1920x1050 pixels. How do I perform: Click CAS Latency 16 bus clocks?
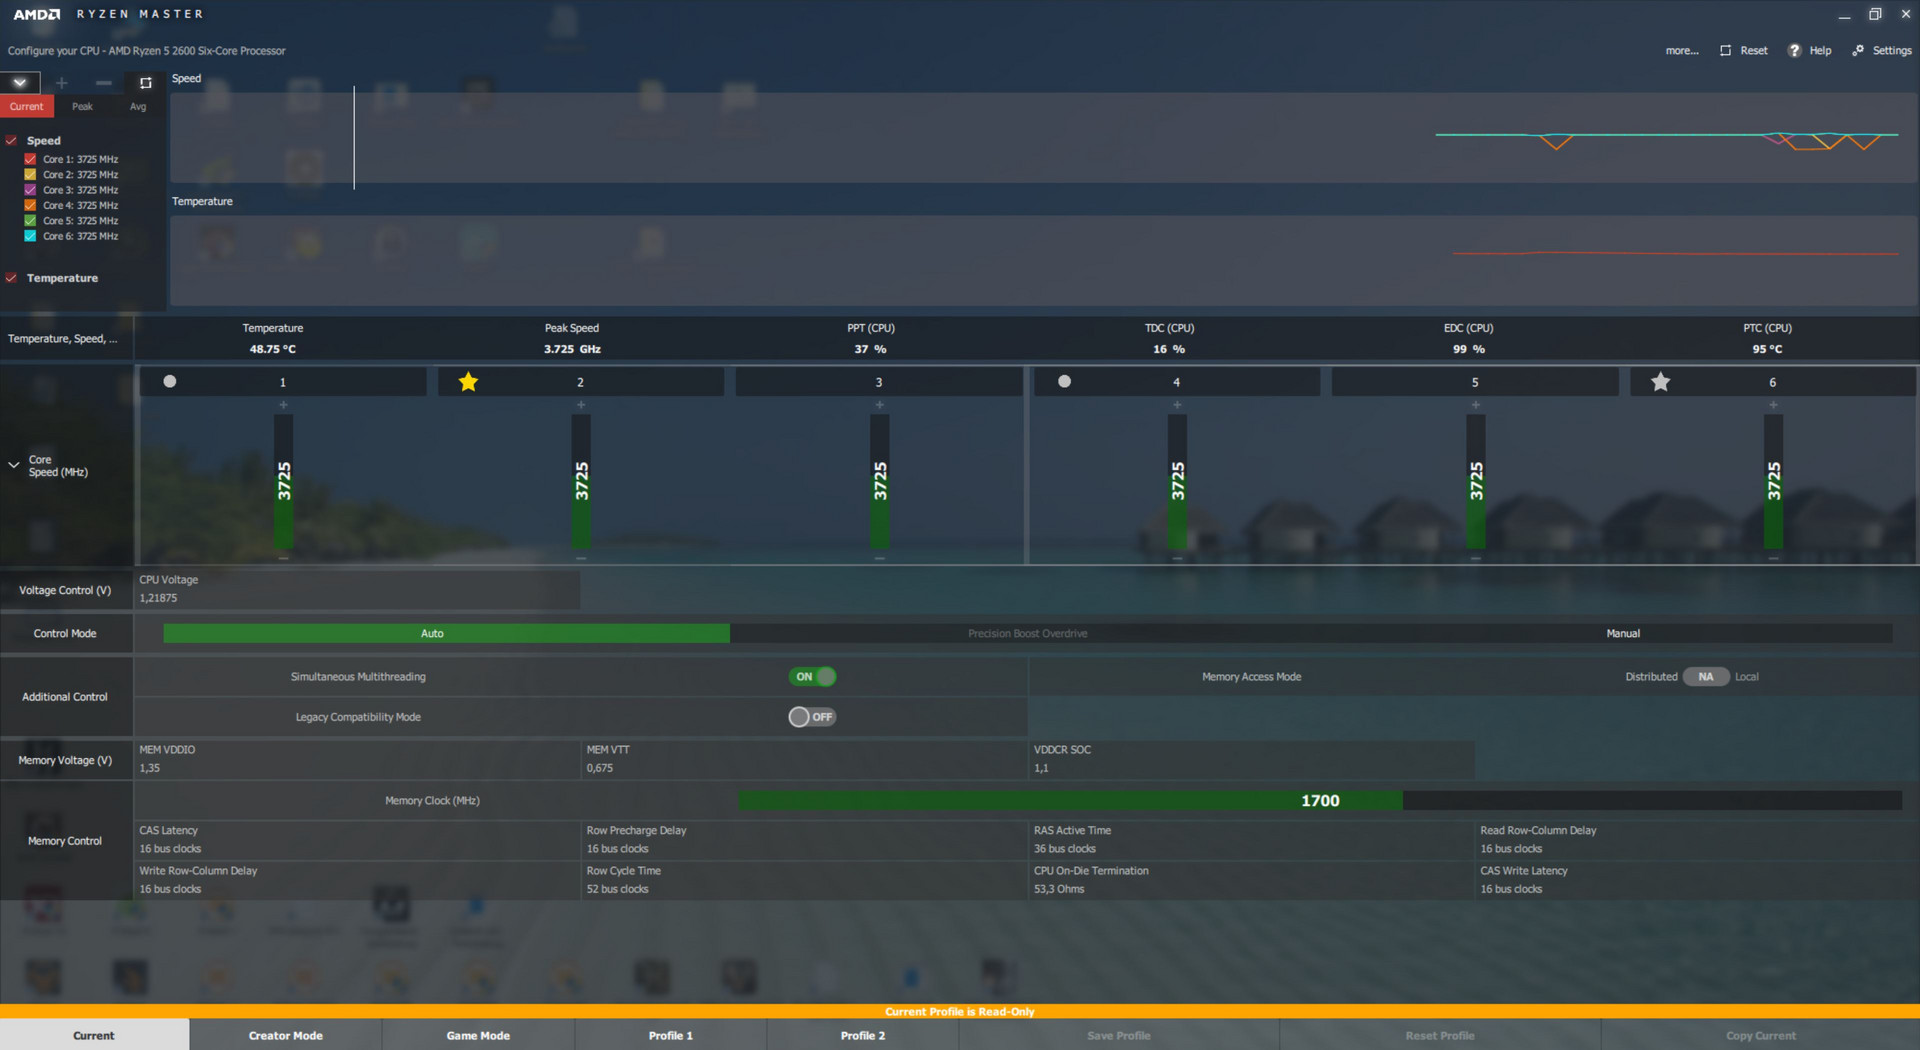click(358, 840)
